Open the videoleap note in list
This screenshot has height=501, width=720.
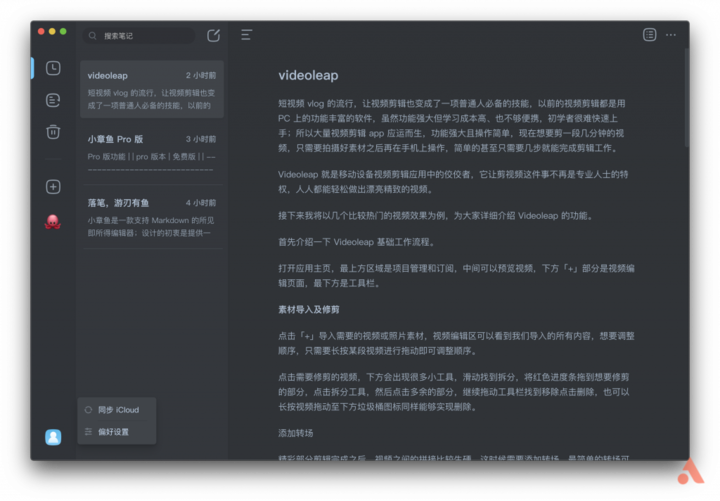tap(152, 90)
